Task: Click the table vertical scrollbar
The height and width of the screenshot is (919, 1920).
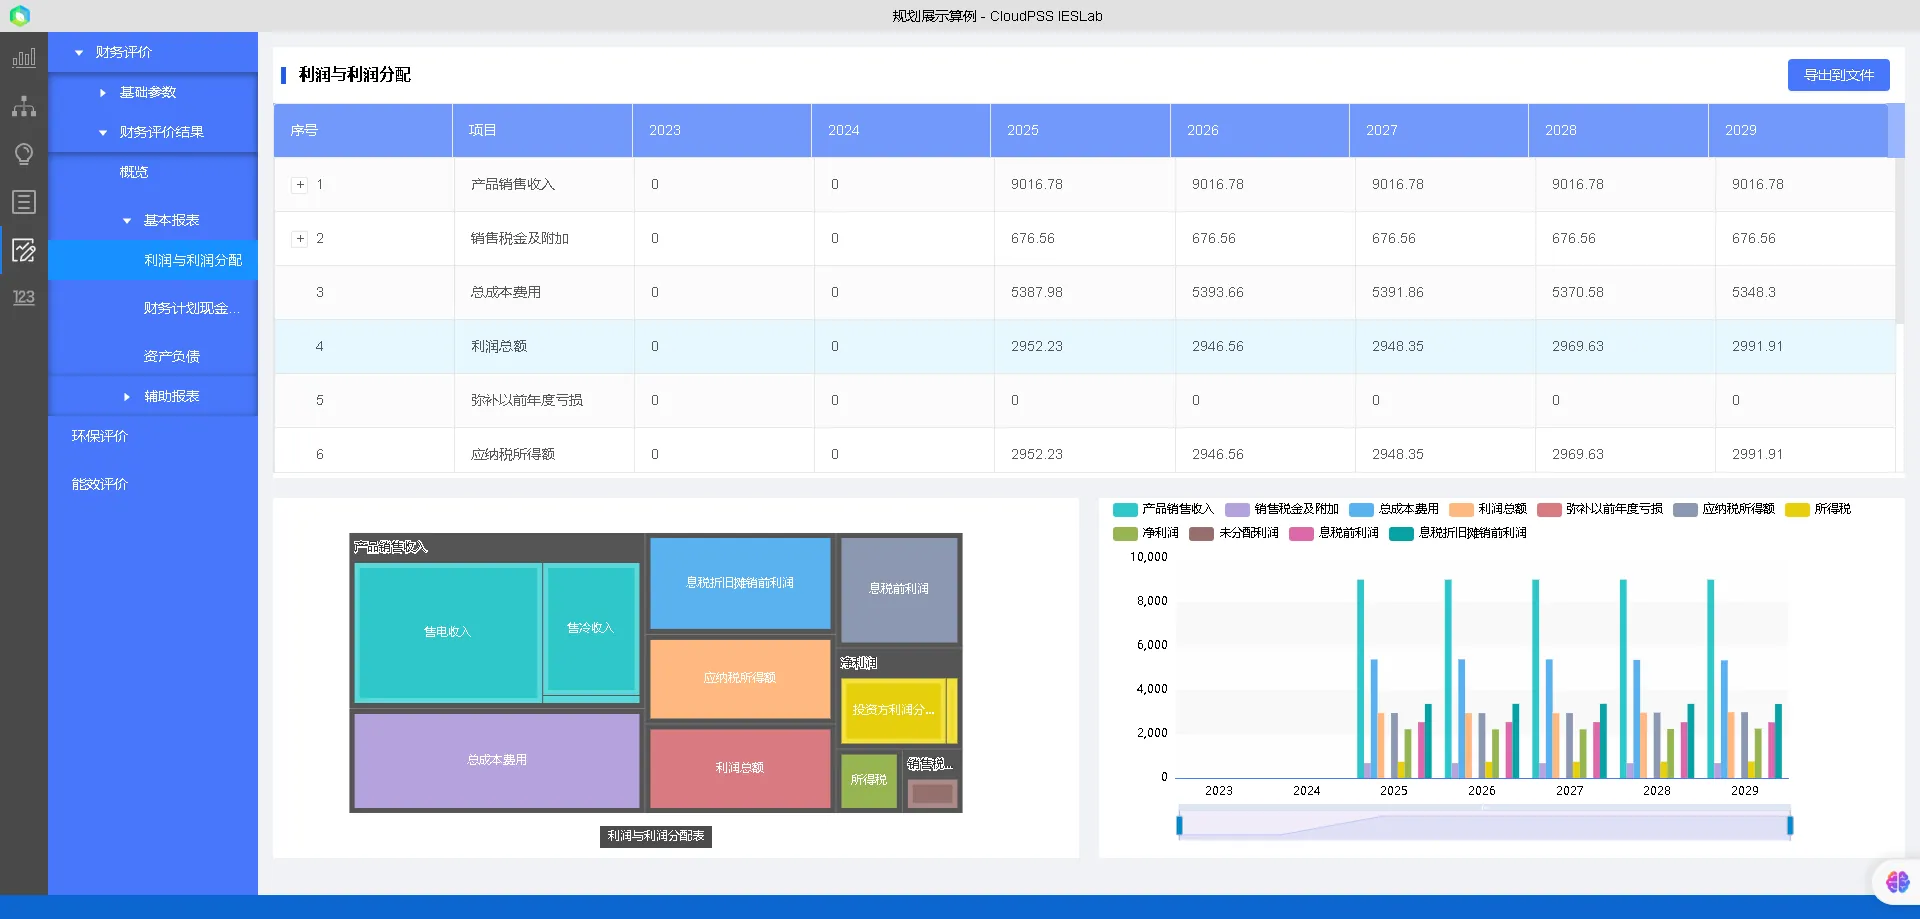Action: (x=1899, y=240)
